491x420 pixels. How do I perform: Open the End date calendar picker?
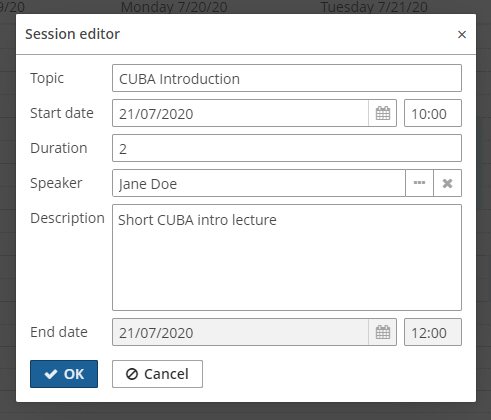pyautogui.click(x=383, y=332)
